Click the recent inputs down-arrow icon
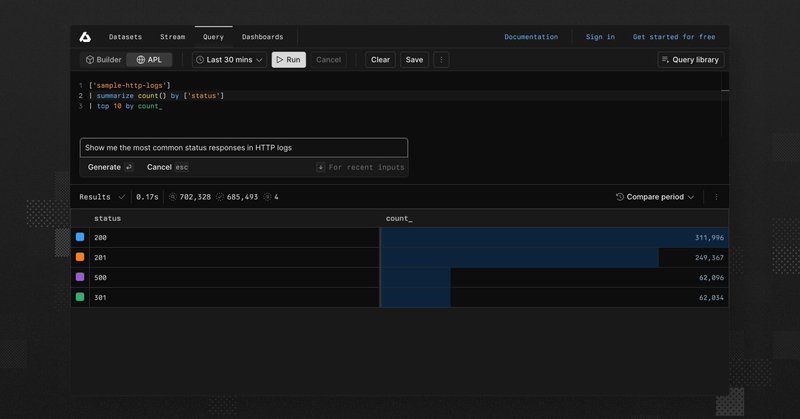The image size is (800, 419). point(320,167)
